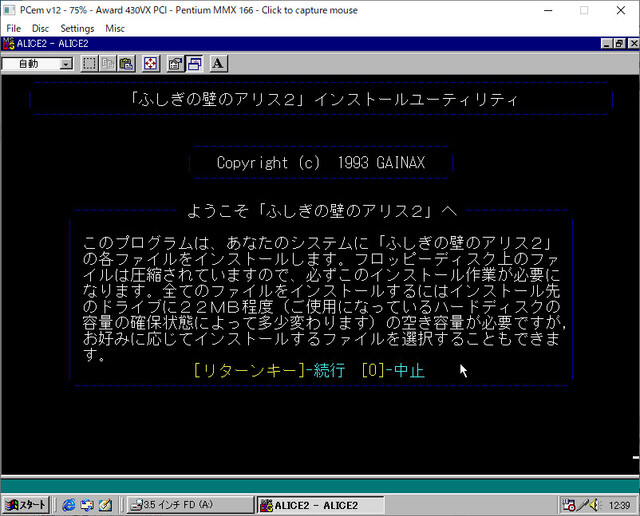Screen dimensions: 640x516
Task: Click the ようこそ welcome heading text
Action: [x=322, y=211]
